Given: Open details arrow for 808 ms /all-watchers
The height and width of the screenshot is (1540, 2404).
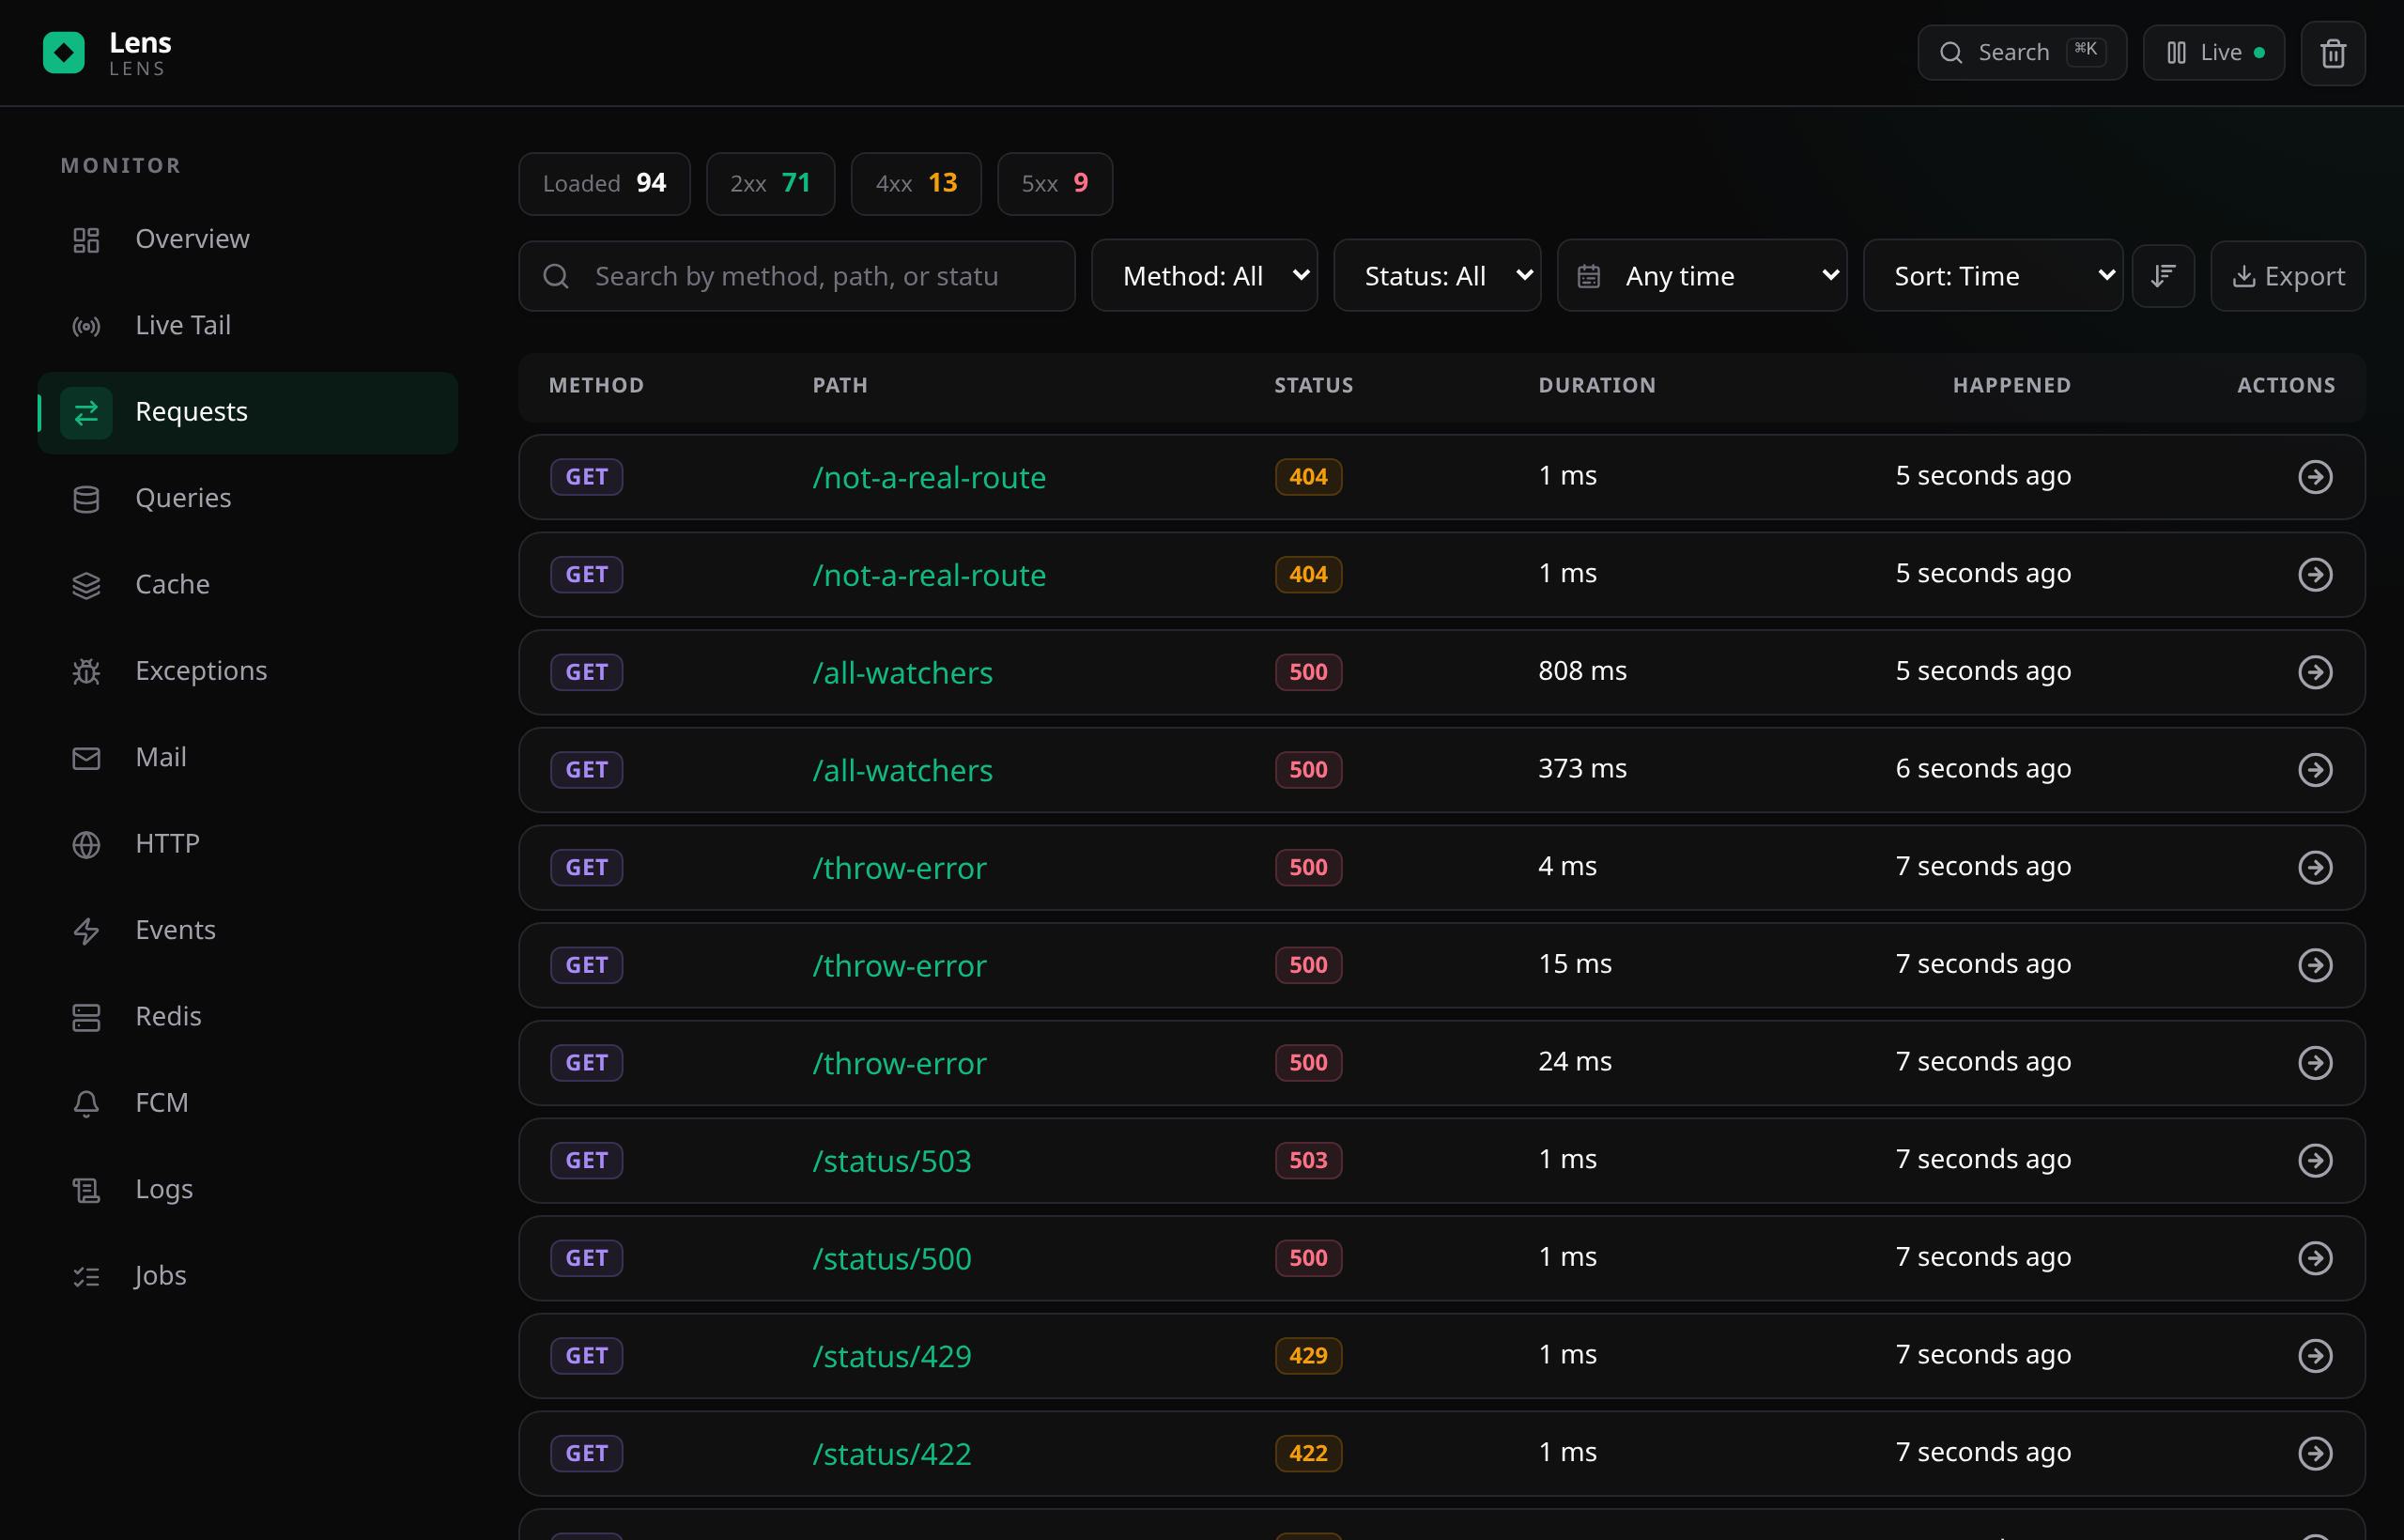Looking at the screenshot, I should (x=2315, y=672).
